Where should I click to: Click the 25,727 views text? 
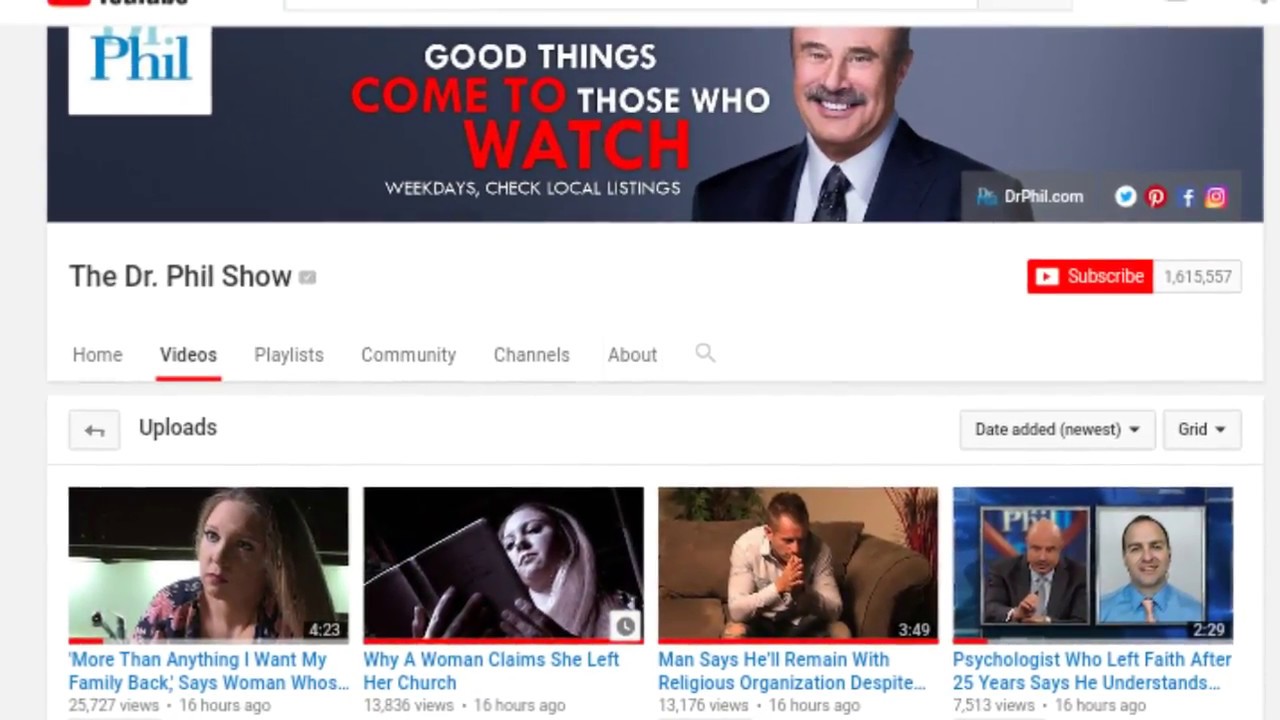(113, 705)
